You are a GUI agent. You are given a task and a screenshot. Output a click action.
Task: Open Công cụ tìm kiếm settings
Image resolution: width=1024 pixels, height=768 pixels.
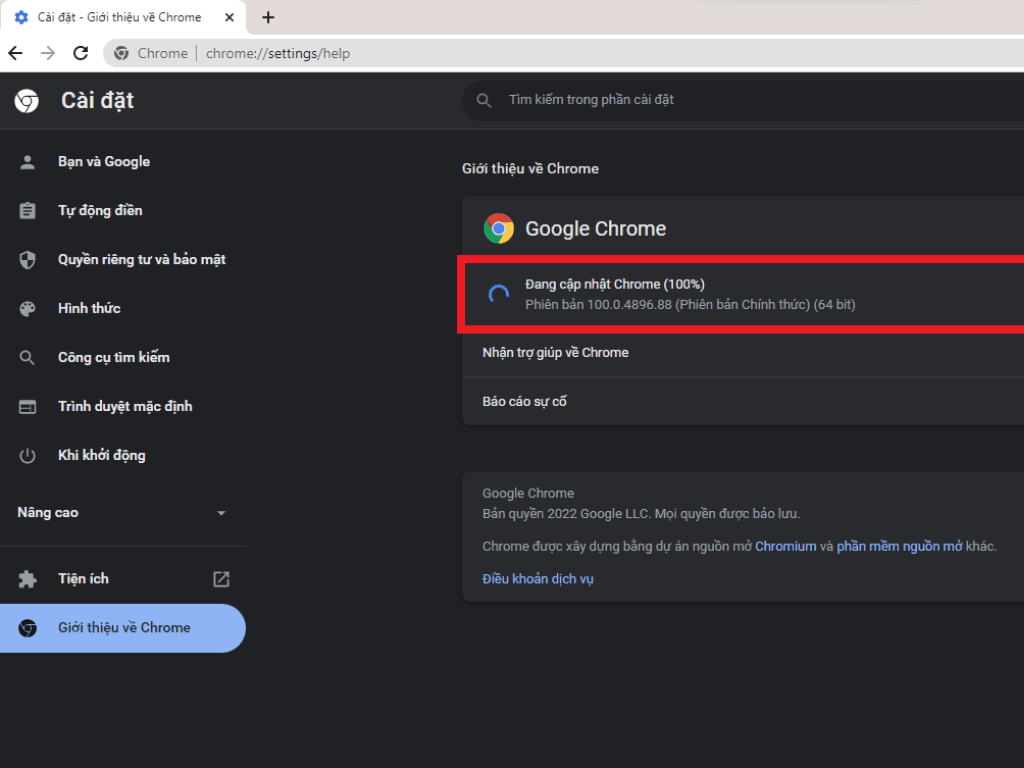[113, 358]
